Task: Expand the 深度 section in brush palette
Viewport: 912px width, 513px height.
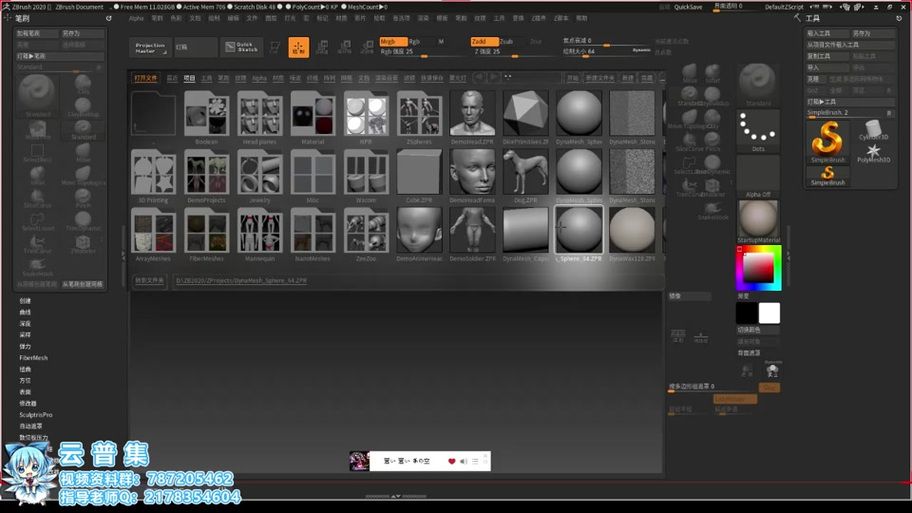Action: tap(25, 323)
